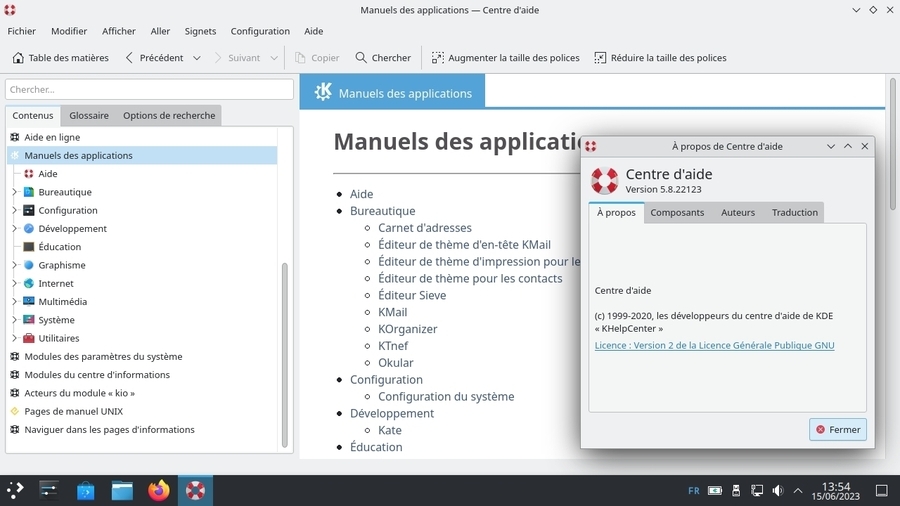Click the Utilitaires toolbox icon
Viewport: 900px width, 506px height.
(x=29, y=338)
